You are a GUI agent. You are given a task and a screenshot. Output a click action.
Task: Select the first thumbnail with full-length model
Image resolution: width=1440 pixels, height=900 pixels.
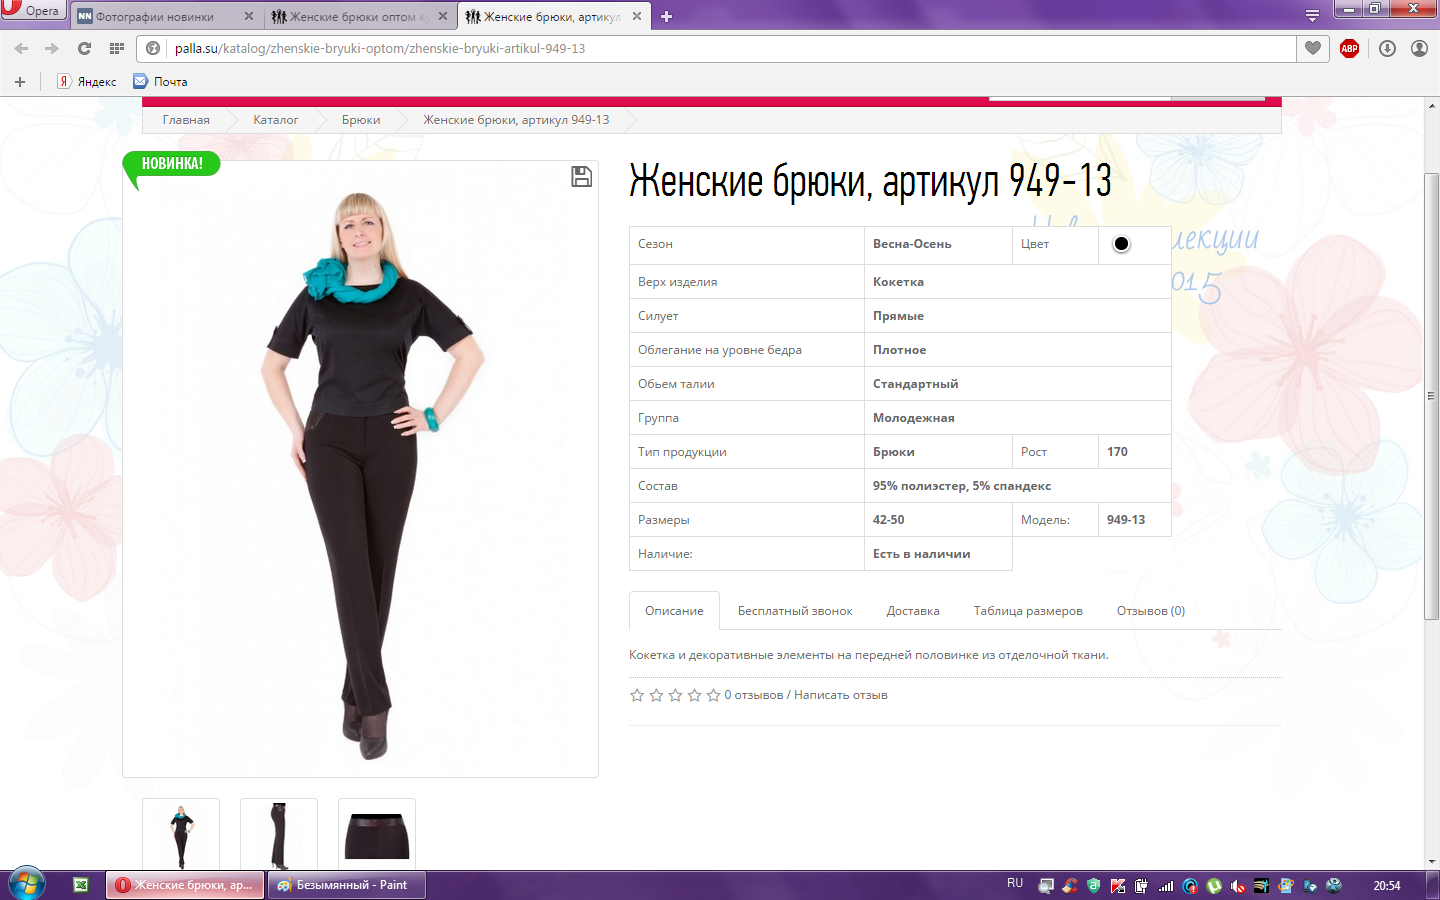[x=181, y=834]
